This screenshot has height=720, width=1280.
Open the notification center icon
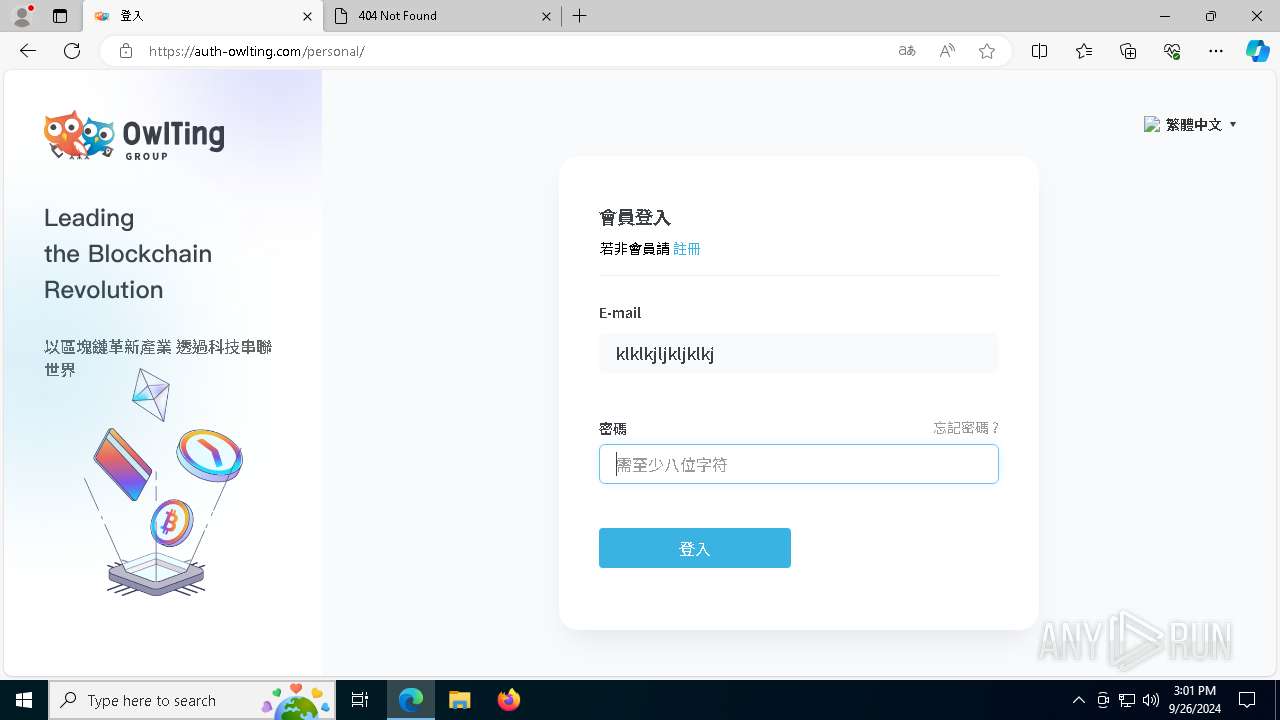point(1247,700)
